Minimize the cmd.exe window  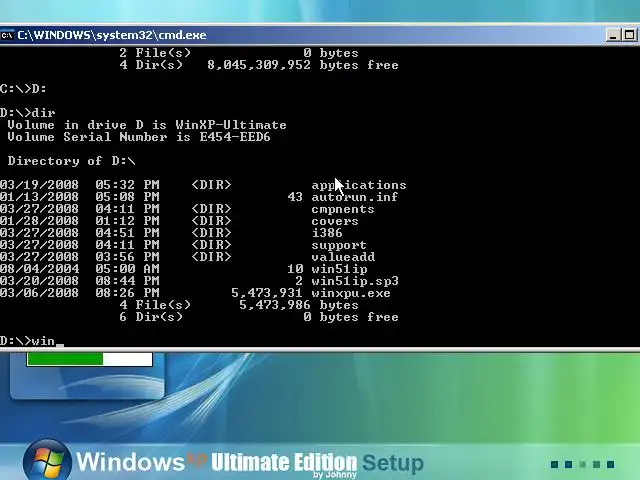613,35
